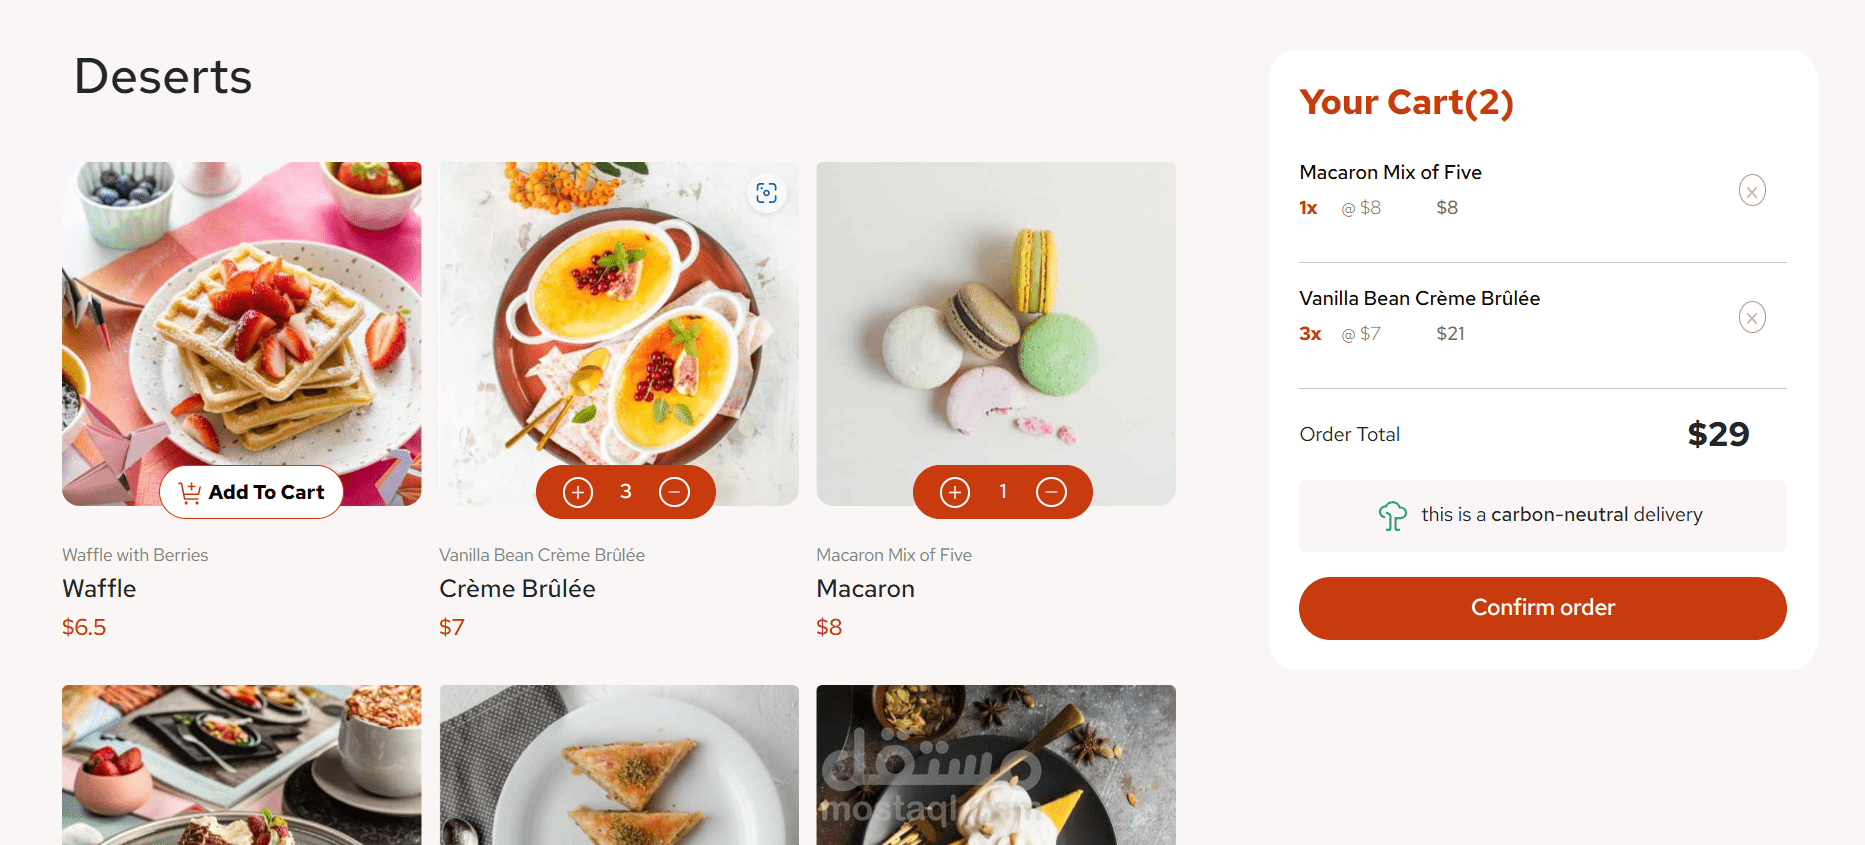Click the scan icon on Crème Brûlée image

pos(766,193)
